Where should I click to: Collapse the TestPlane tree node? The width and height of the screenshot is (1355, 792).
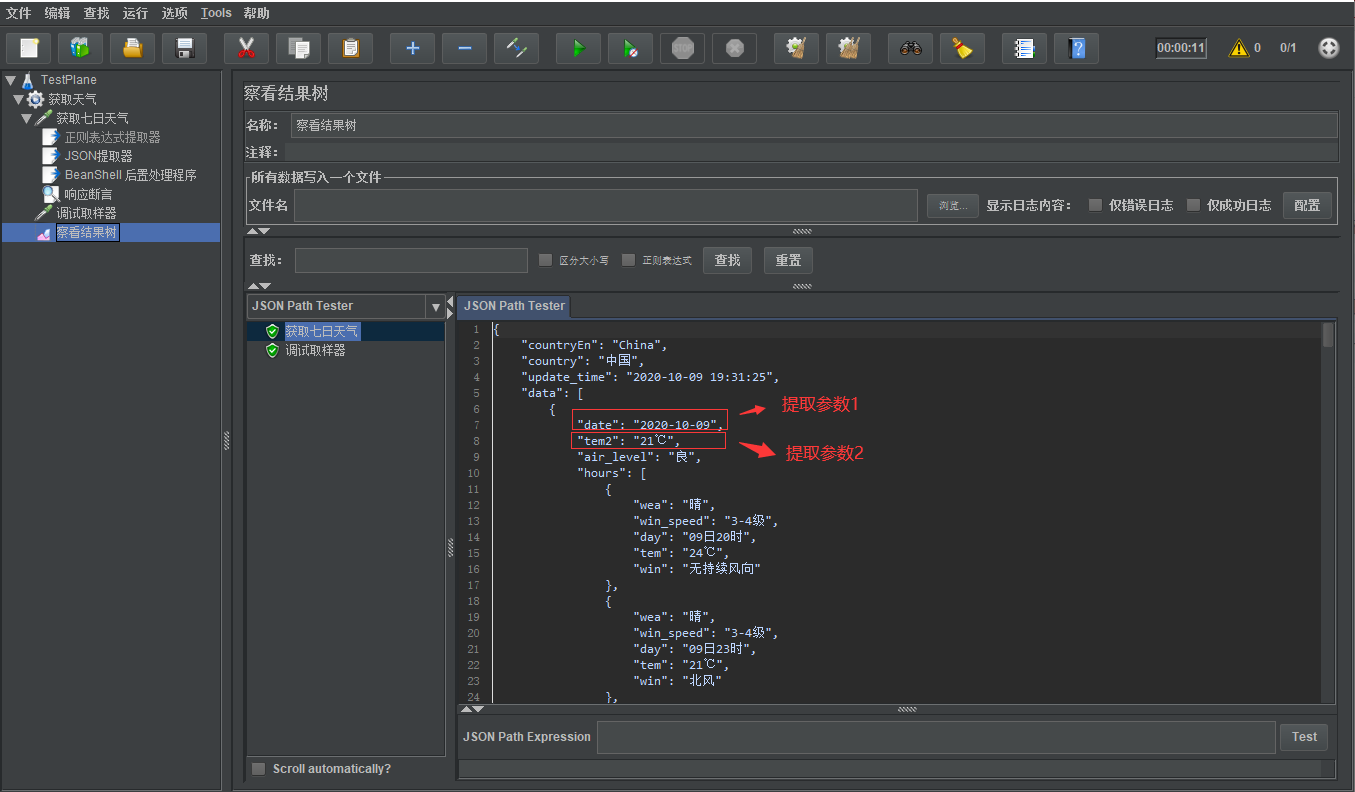(10, 80)
